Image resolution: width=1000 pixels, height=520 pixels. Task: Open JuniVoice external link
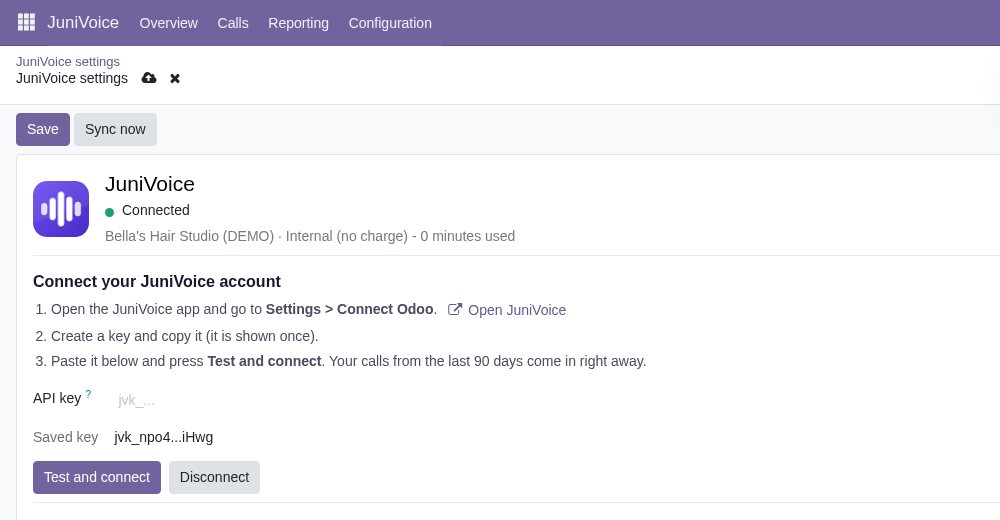[517, 310]
